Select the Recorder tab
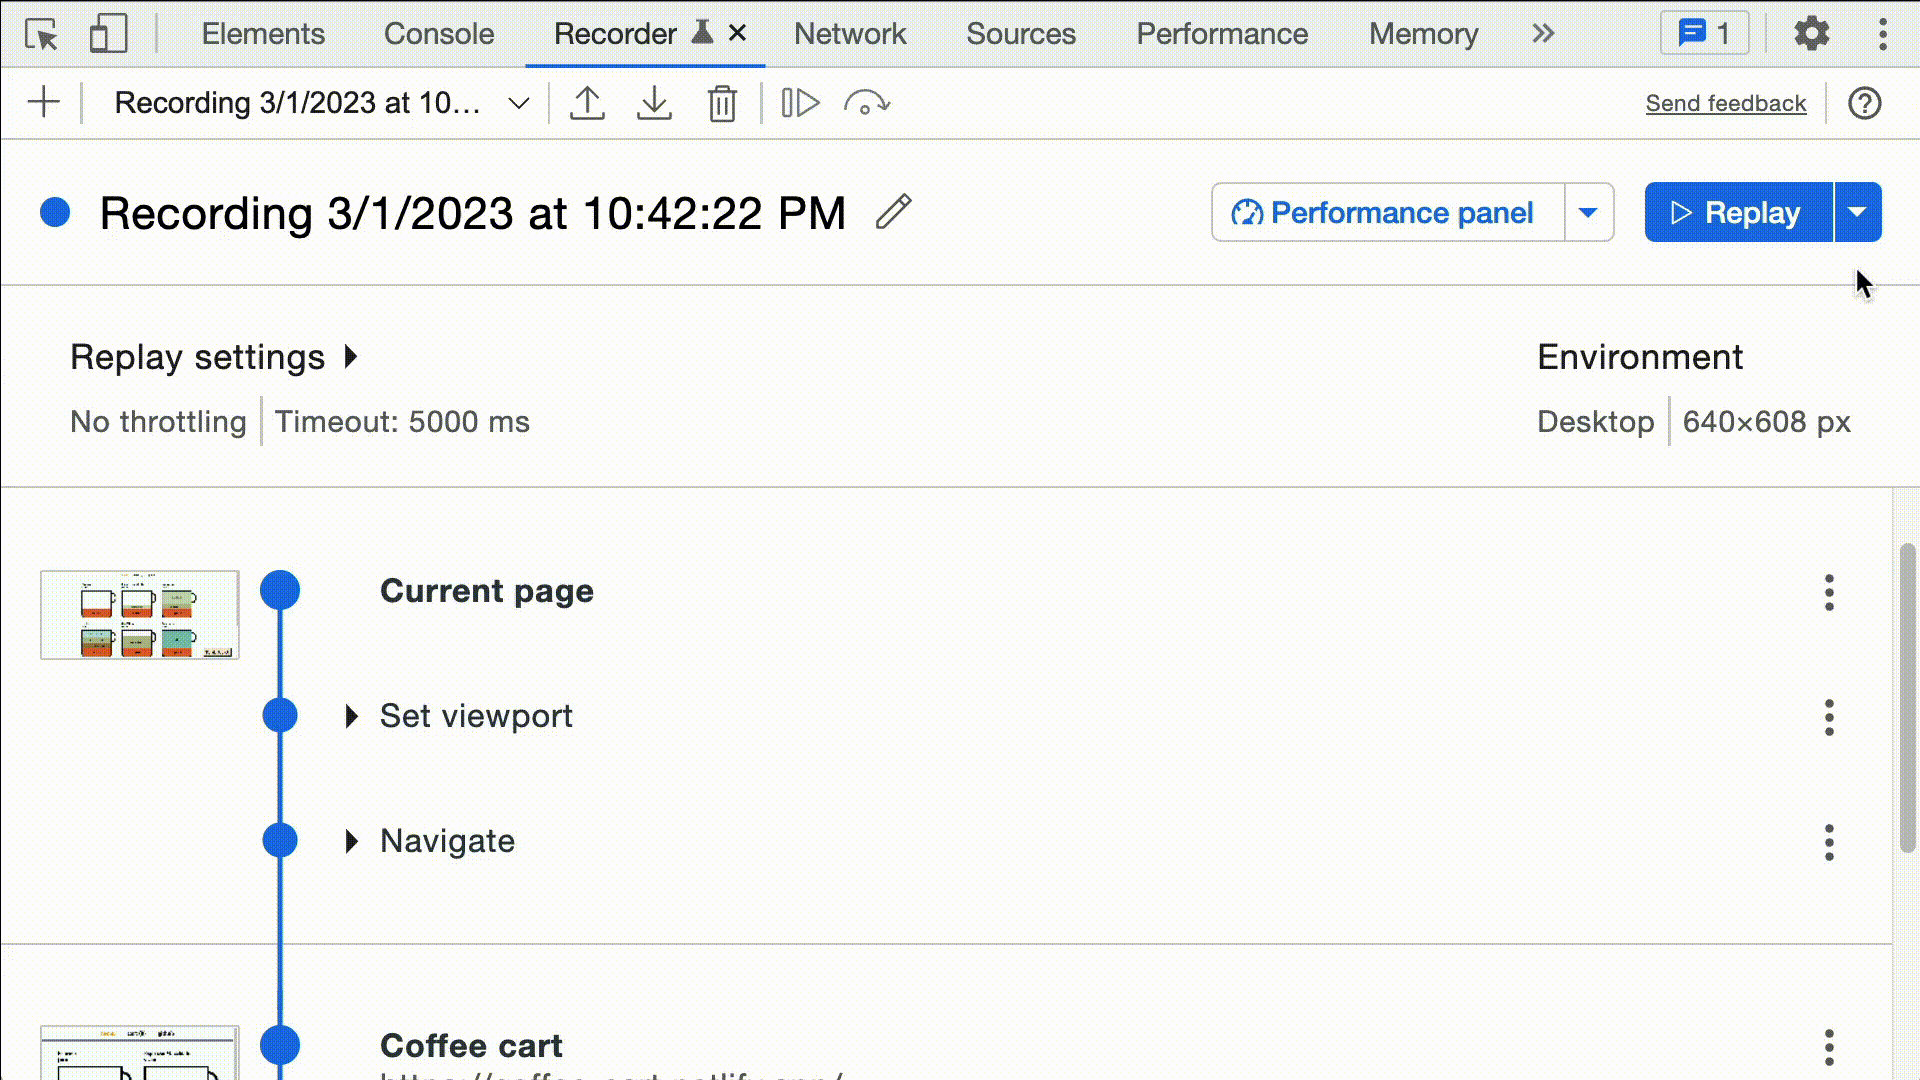 coord(615,33)
